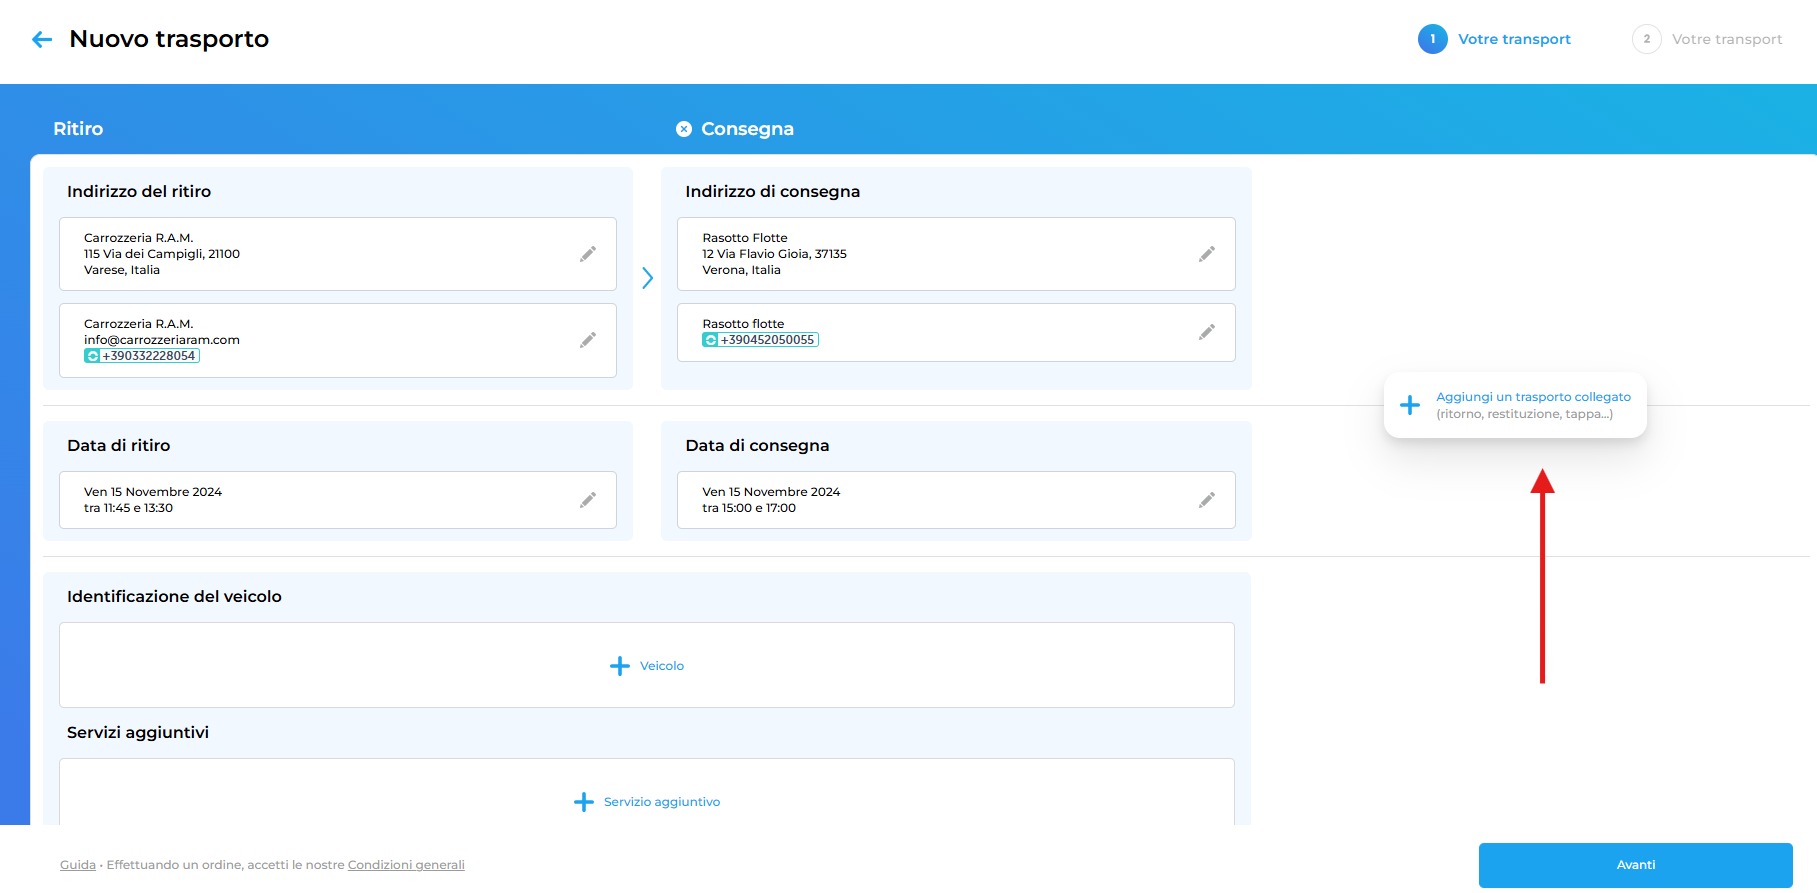Image resolution: width=1817 pixels, height=893 pixels.
Task: Open pickup time card tra 11:45 e 13:30
Action: click(x=338, y=500)
